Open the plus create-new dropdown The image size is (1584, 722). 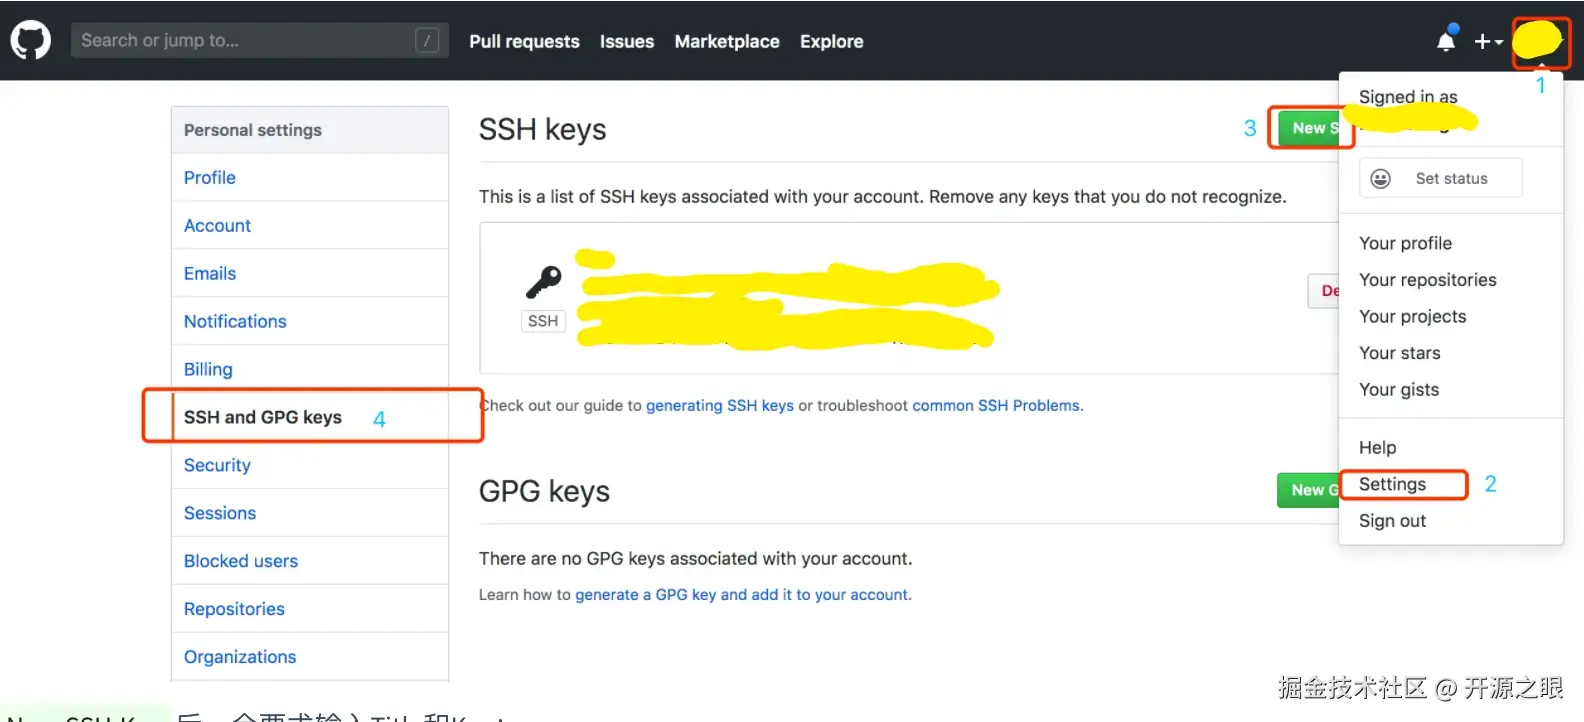point(1488,41)
